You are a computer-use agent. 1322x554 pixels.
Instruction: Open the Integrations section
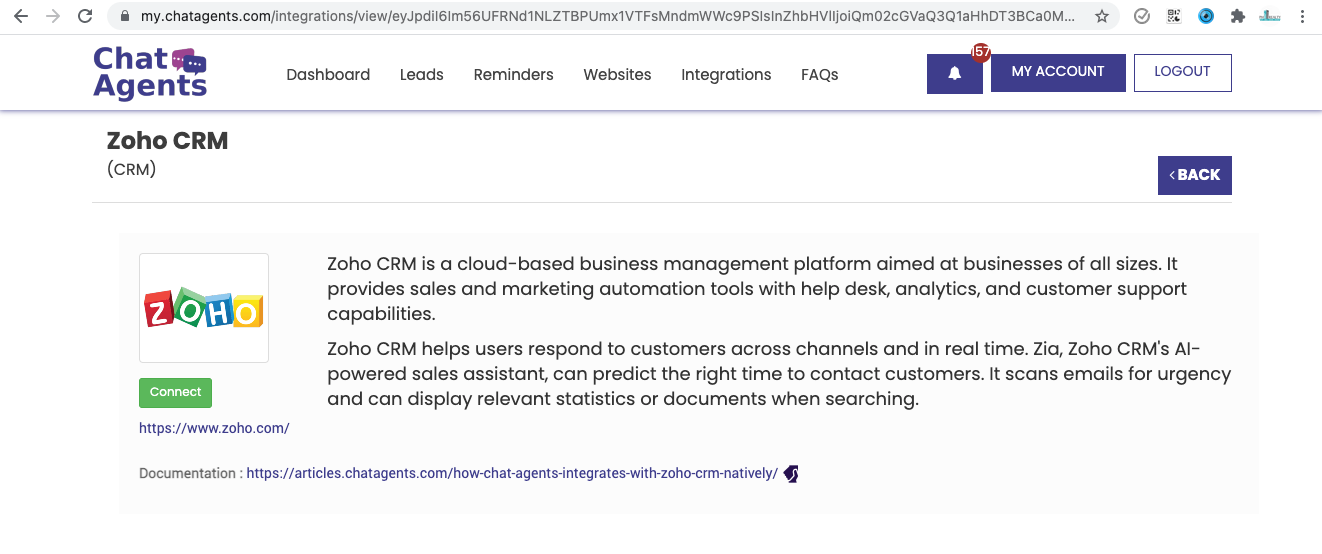pyautogui.click(x=726, y=75)
